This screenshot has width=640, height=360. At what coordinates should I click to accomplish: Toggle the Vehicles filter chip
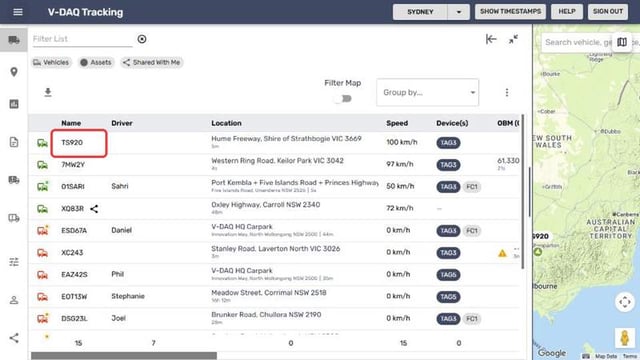tap(51, 62)
